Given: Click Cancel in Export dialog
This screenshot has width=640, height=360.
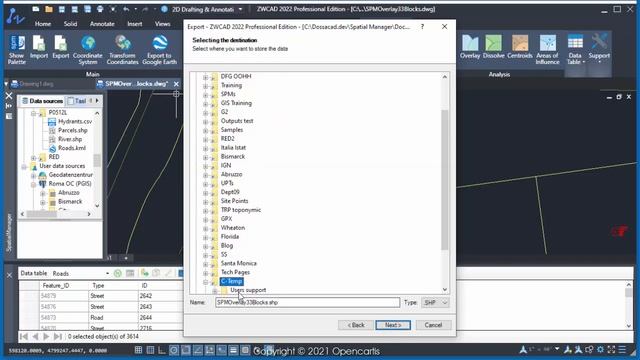Looking at the screenshot, I should pyautogui.click(x=433, y=325).
